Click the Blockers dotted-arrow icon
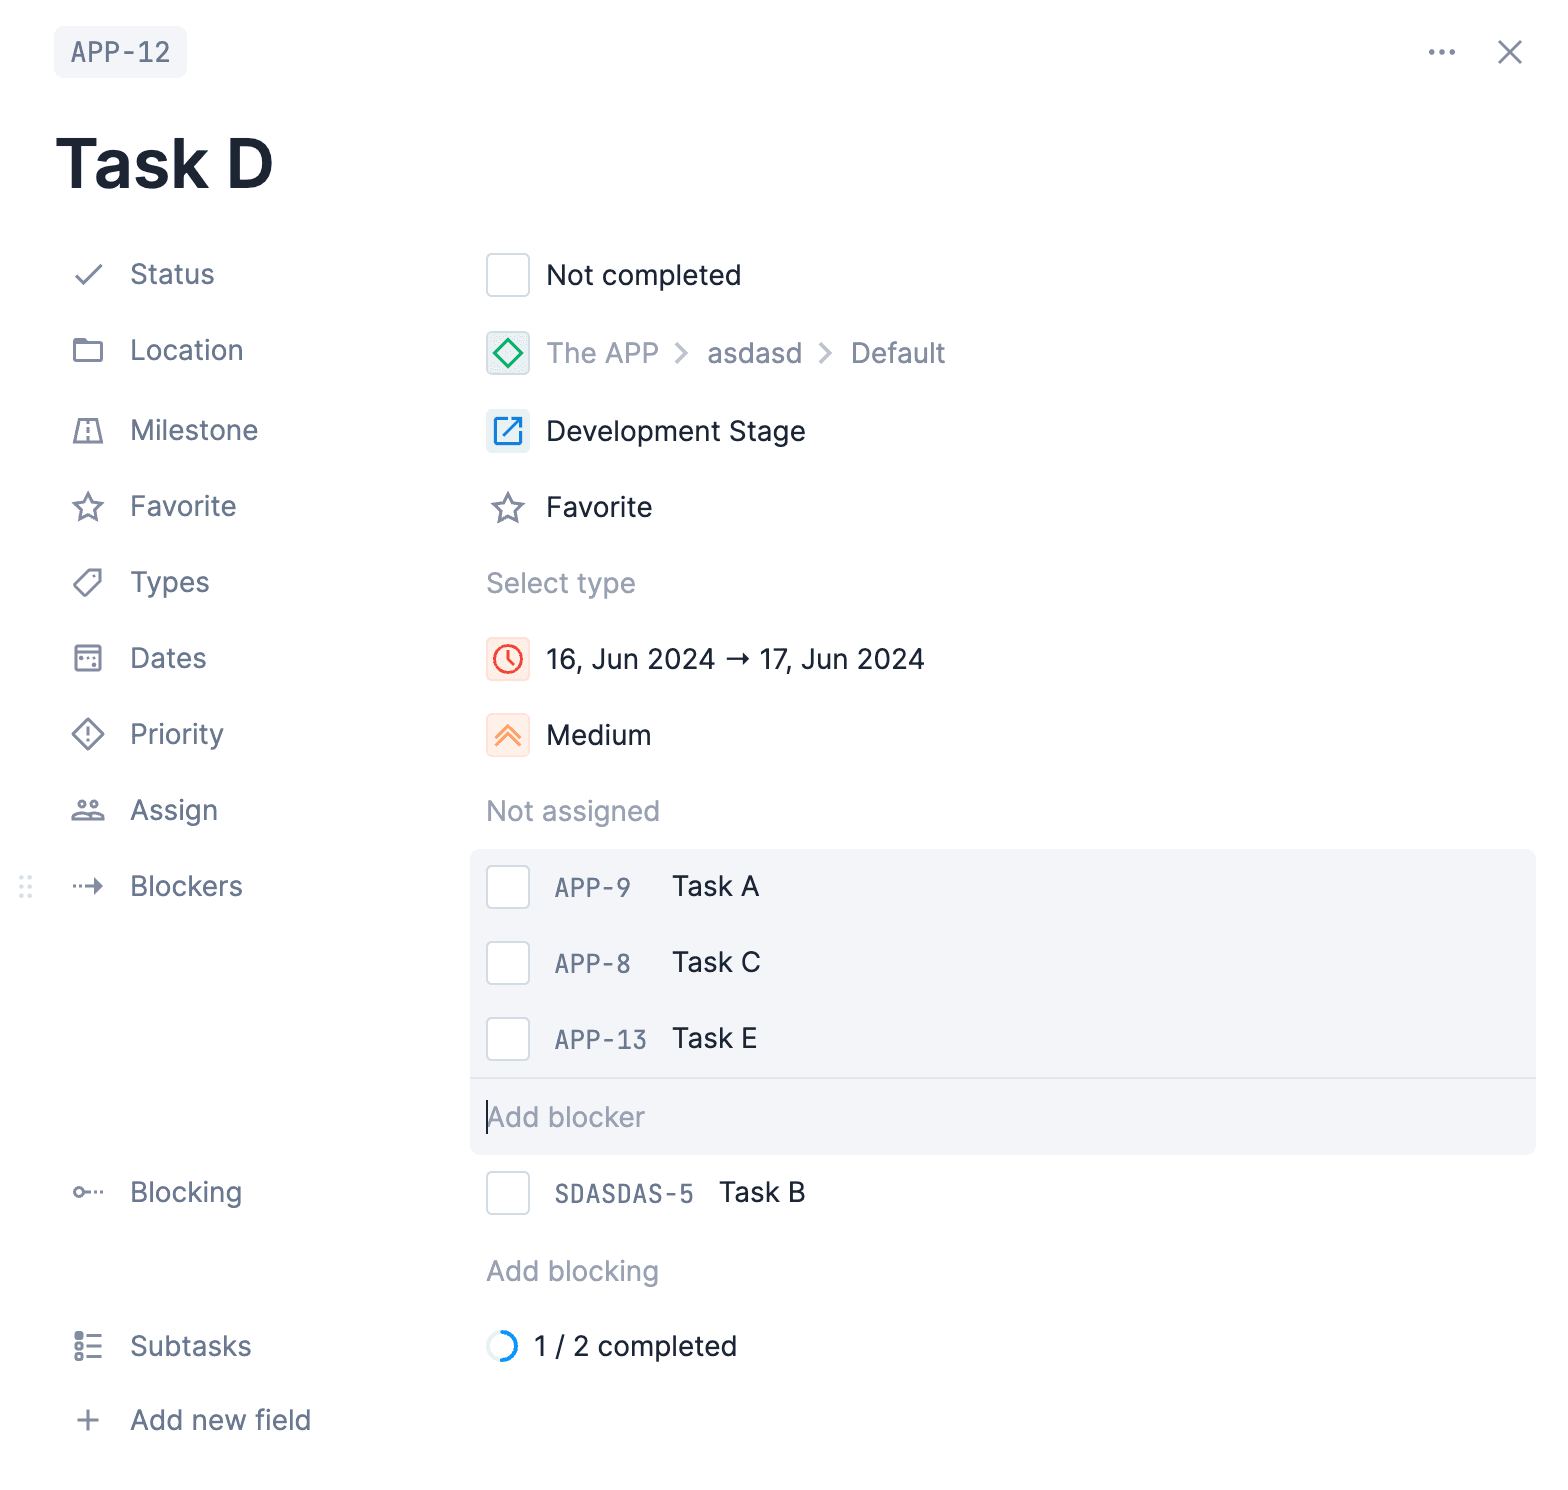Viewport: 1568px width, 1490px height. (88, 887)
